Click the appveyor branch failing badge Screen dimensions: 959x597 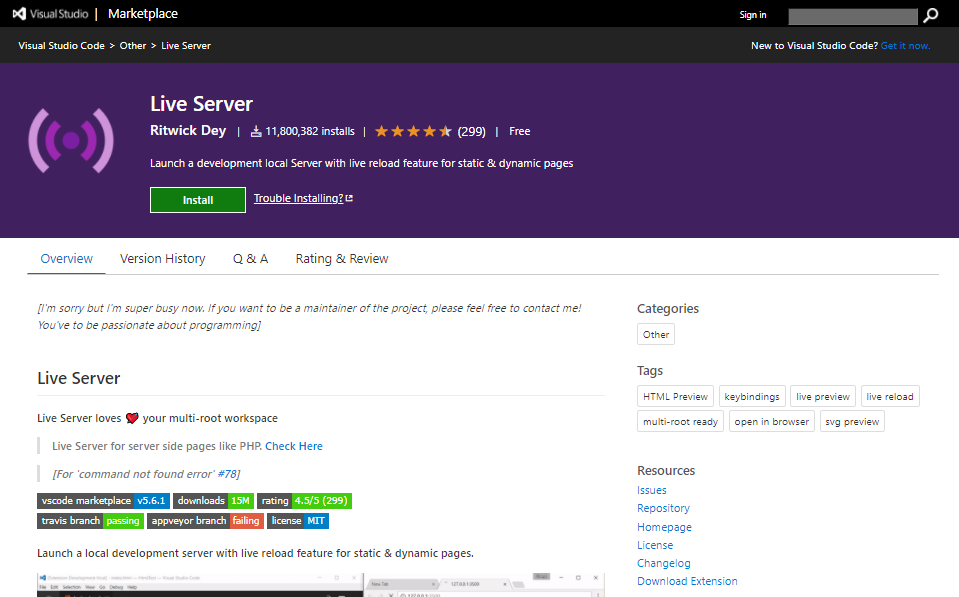[205, 520]
